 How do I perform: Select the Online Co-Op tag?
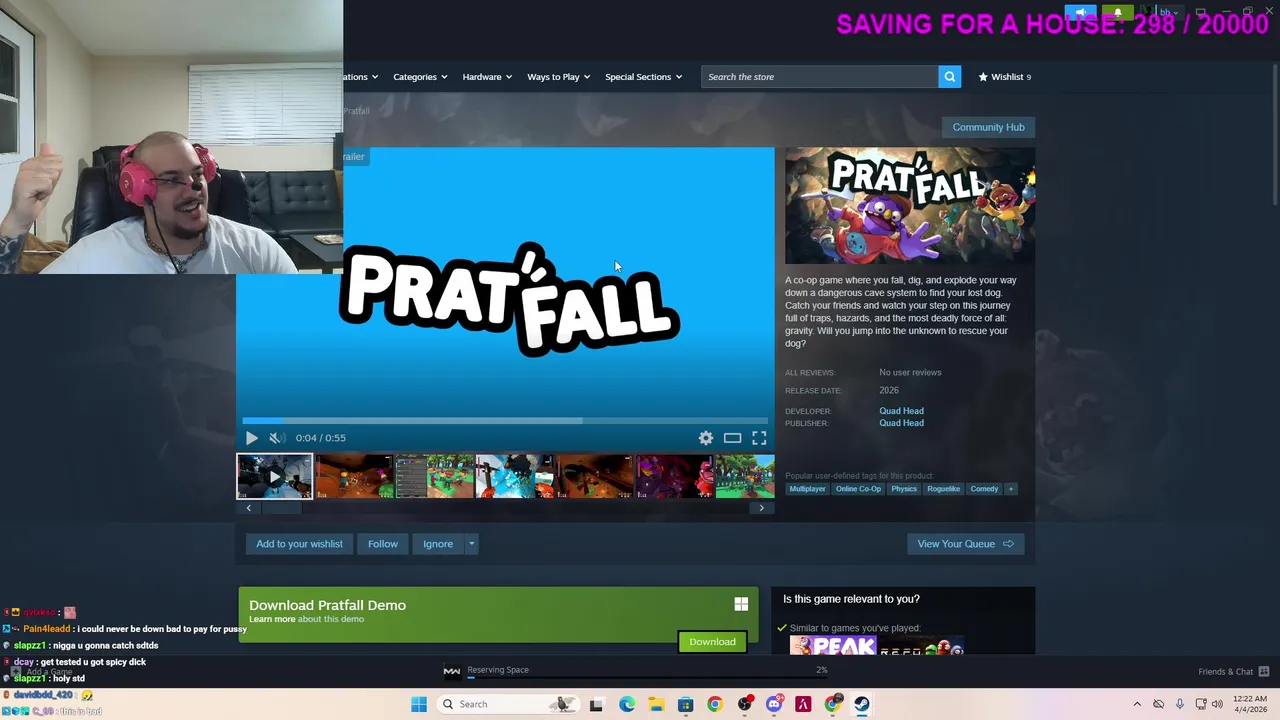pyautogui.click(x=858, y=489)
